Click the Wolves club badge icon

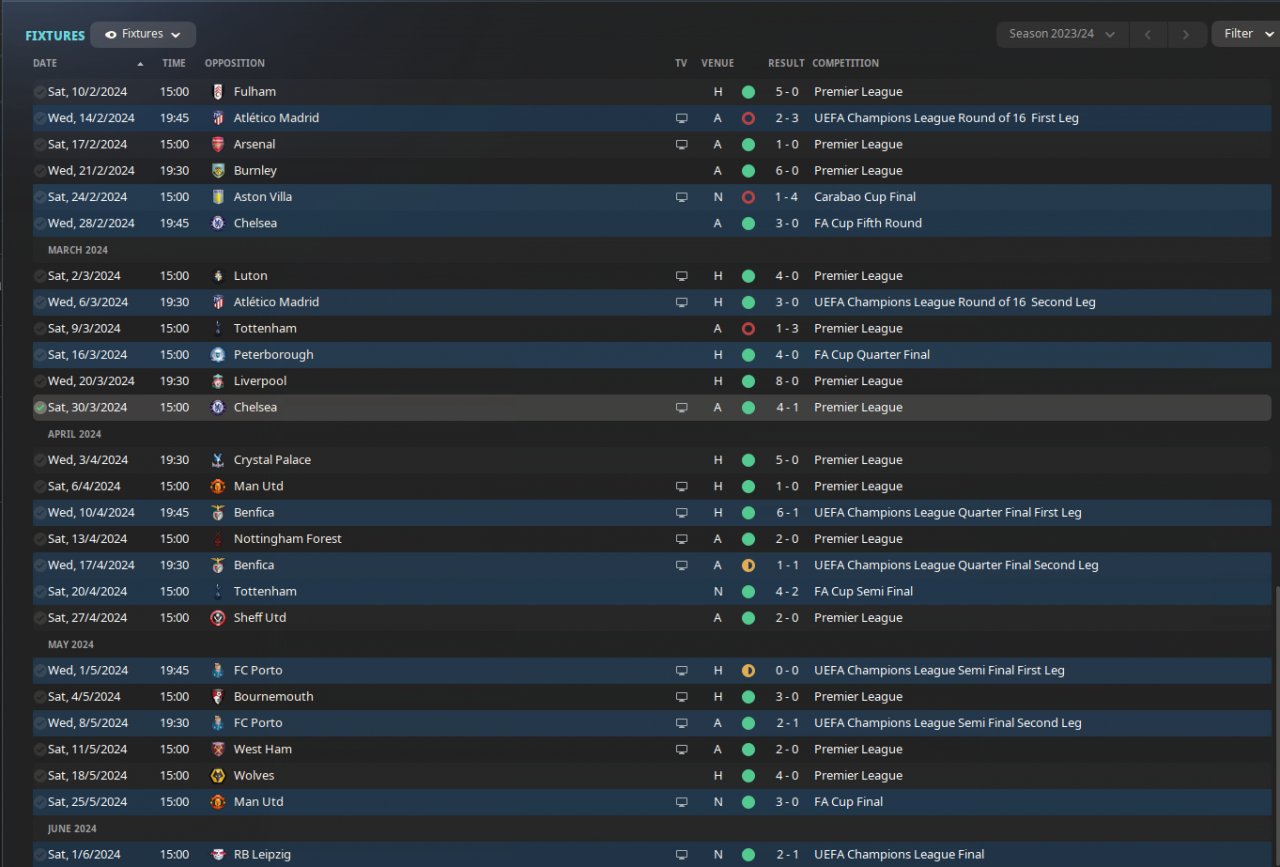coord(218,776)
